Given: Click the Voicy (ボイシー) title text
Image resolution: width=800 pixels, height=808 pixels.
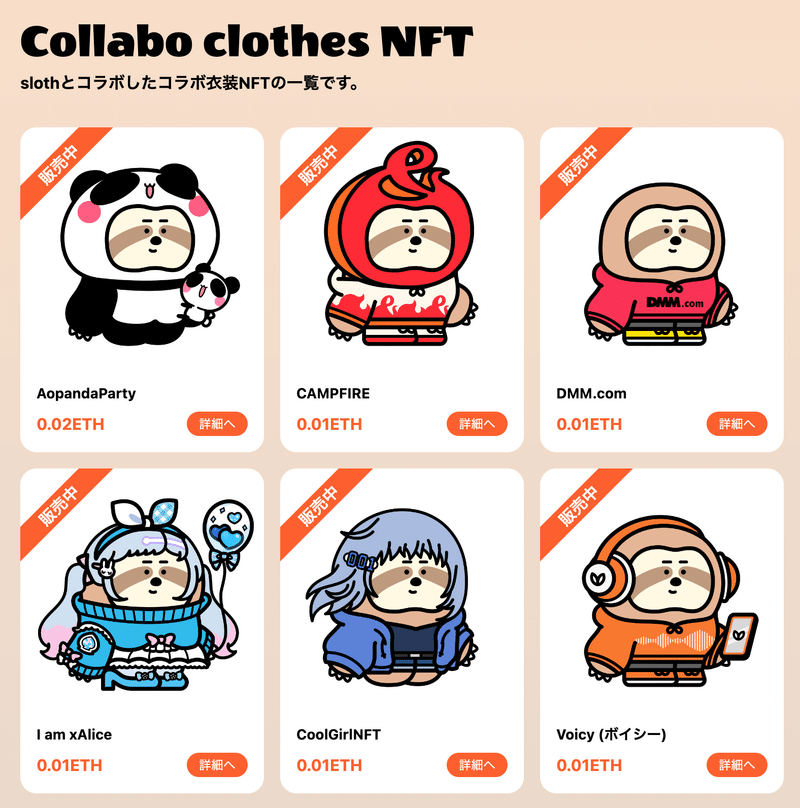Looking at the screenshot, I should (x=611, y=735).
